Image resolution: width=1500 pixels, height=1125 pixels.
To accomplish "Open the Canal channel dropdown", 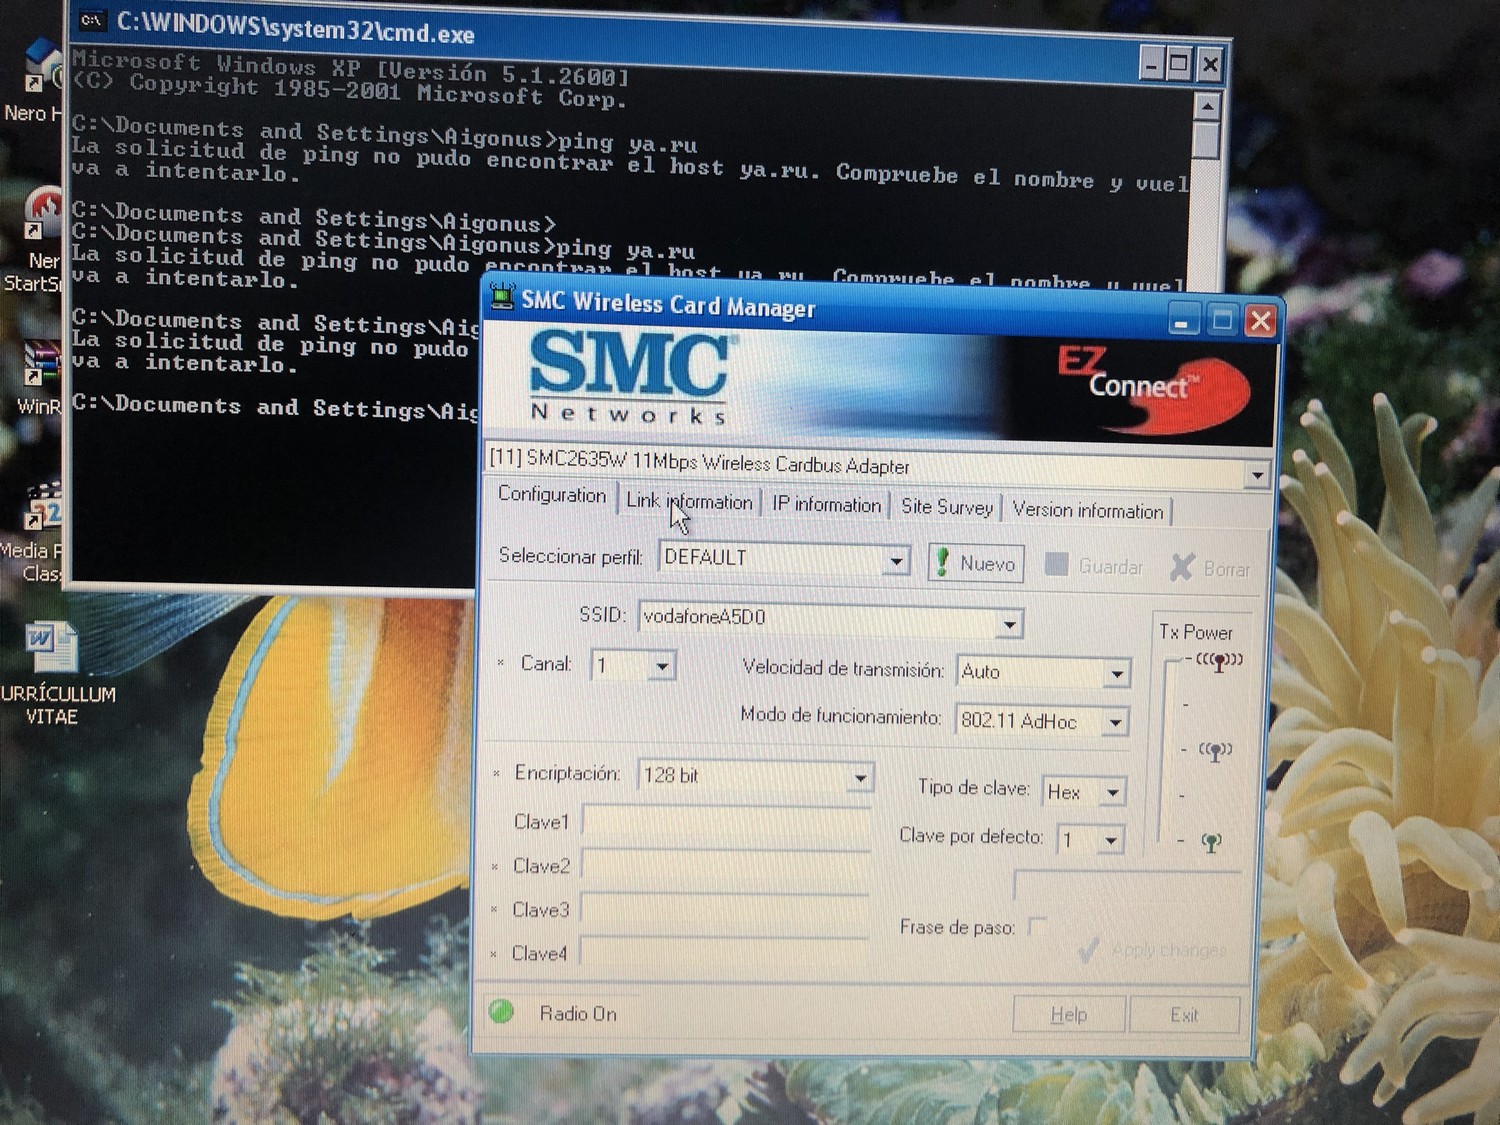I will (661, 666).
